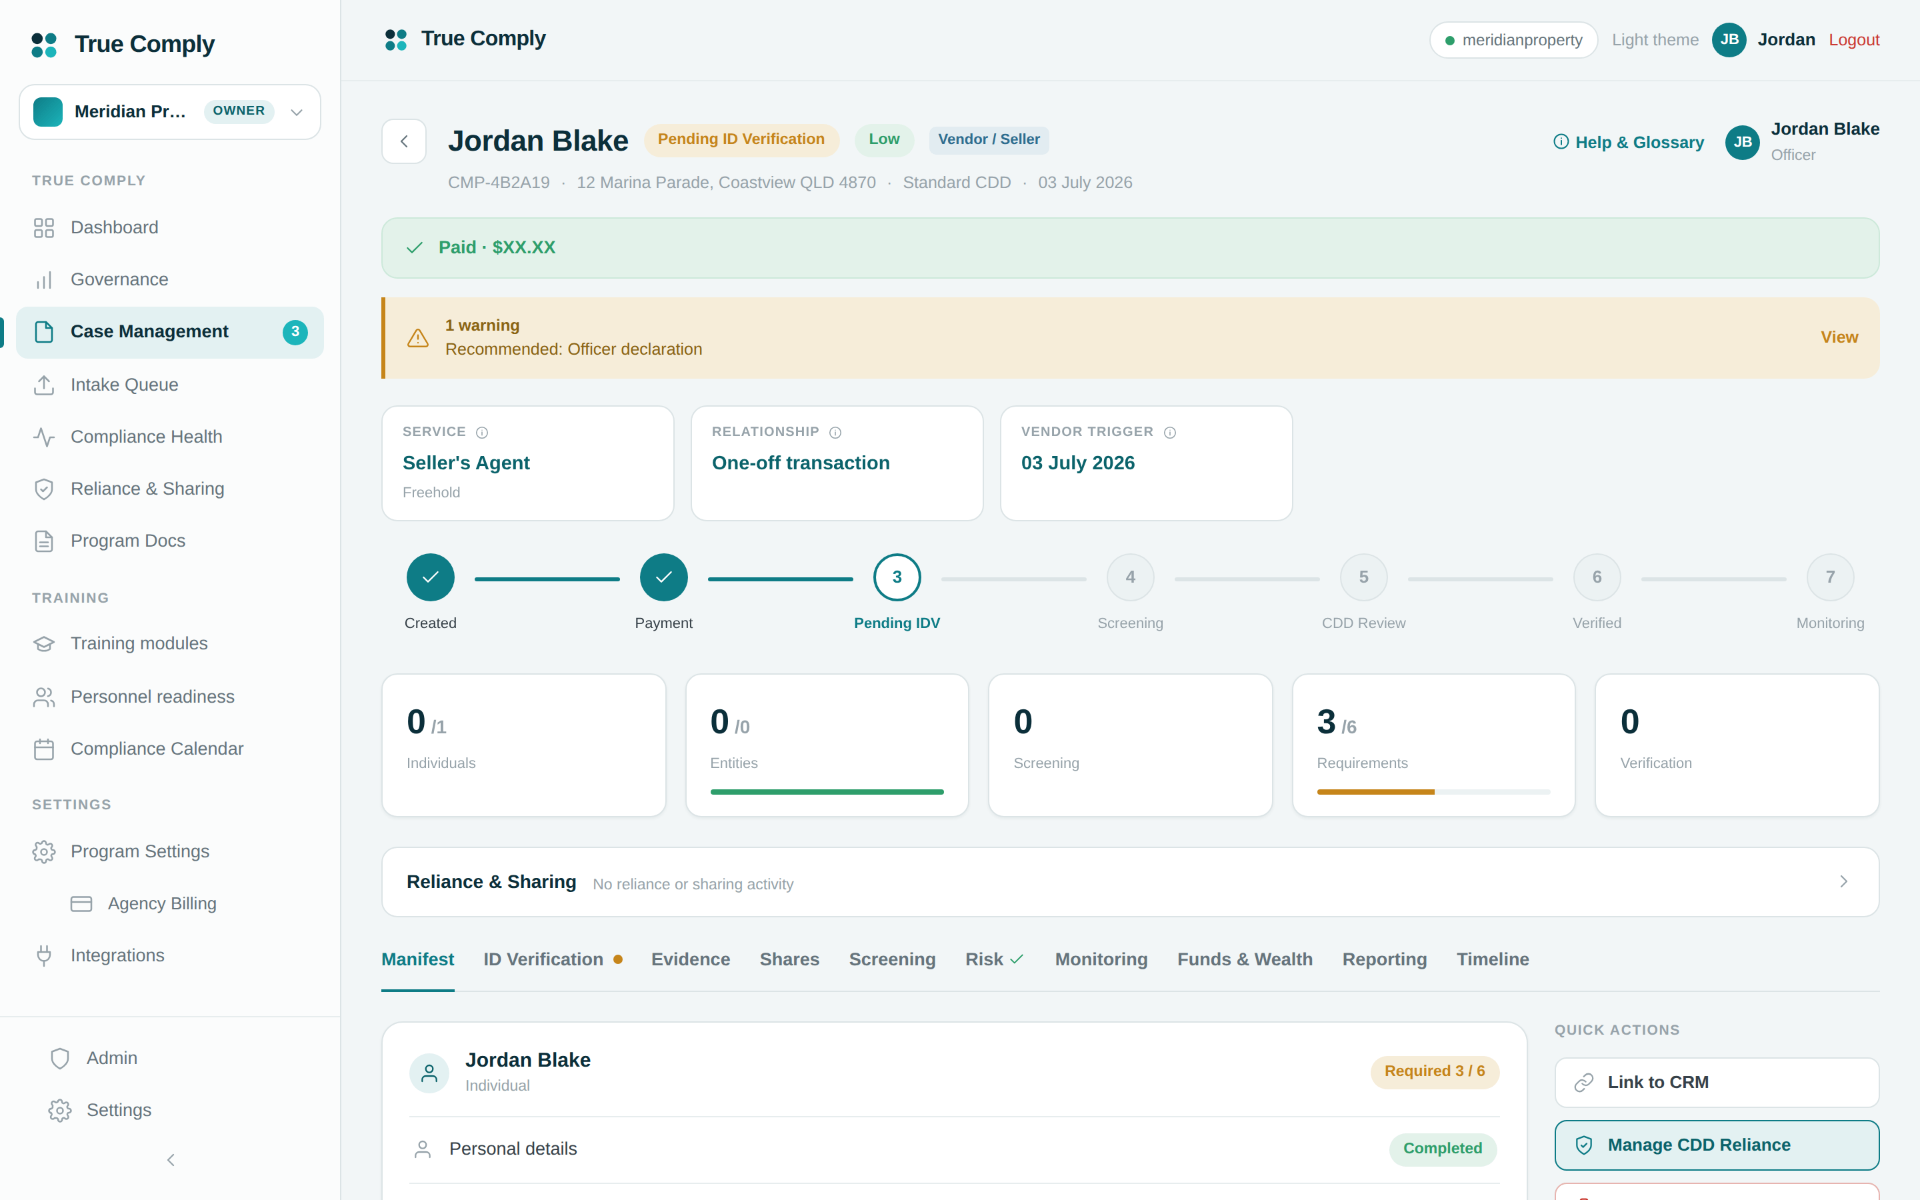
Task: Open Compliance Health in sidebar
Action: coord(170,437)
